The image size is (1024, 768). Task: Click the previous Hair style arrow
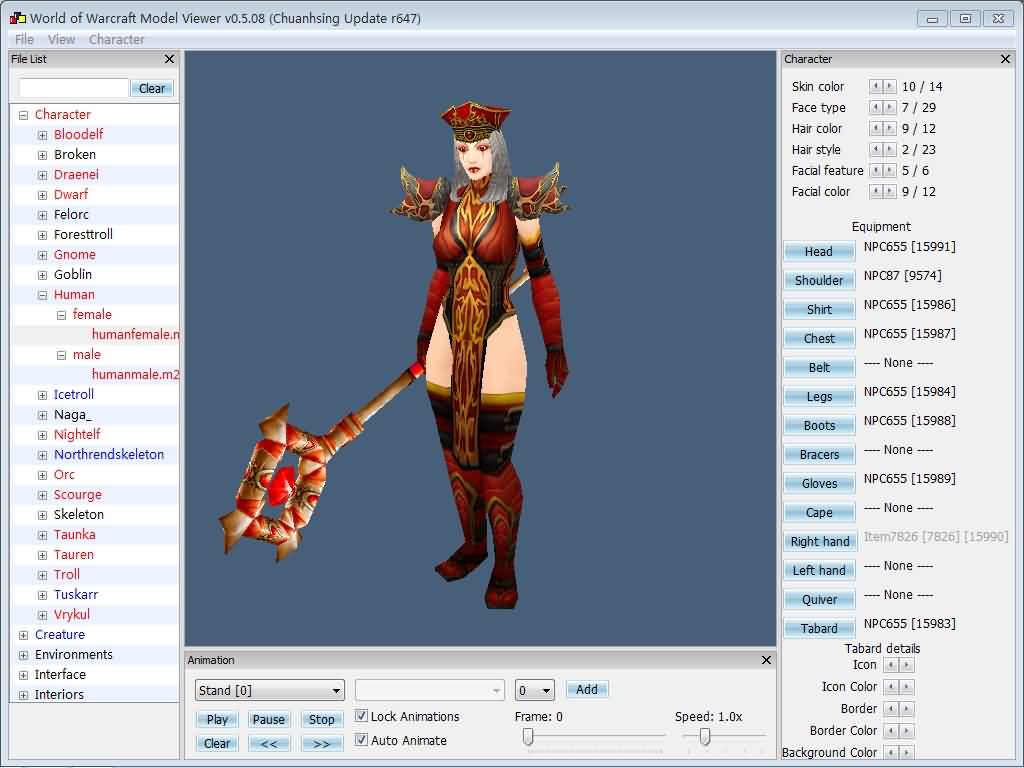pos(876,150)
